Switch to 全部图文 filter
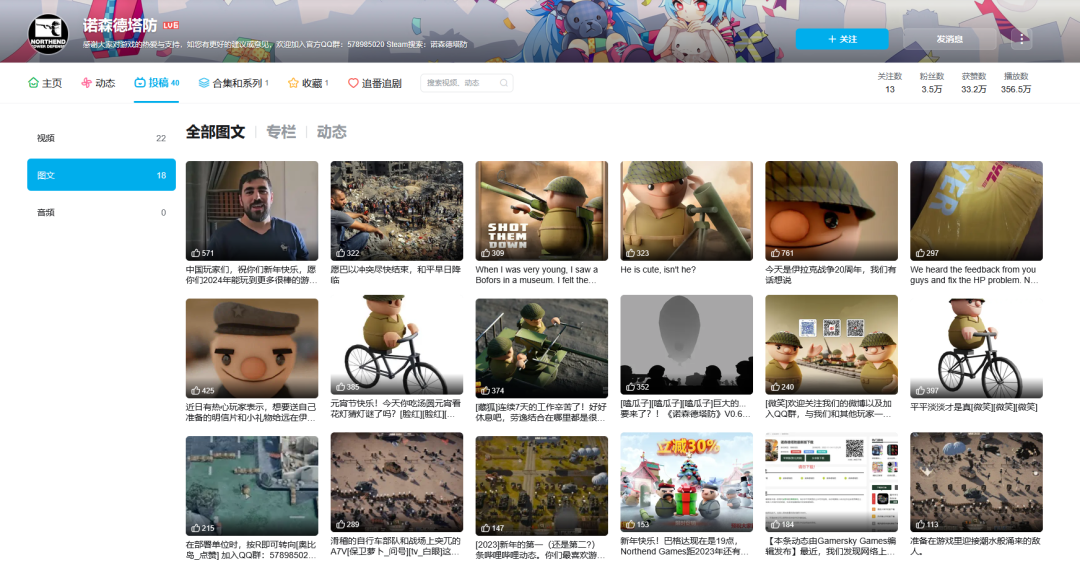Image resolution: width=1080 pixels, height=573 pixels. coord(216,132)
